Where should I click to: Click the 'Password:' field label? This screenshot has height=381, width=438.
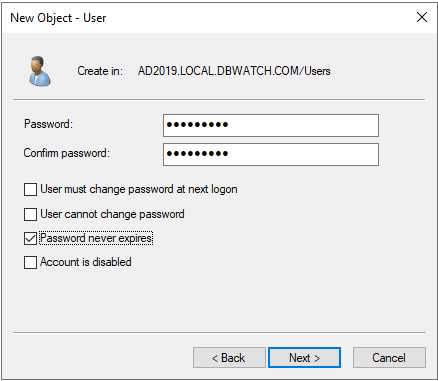[48, 124]
